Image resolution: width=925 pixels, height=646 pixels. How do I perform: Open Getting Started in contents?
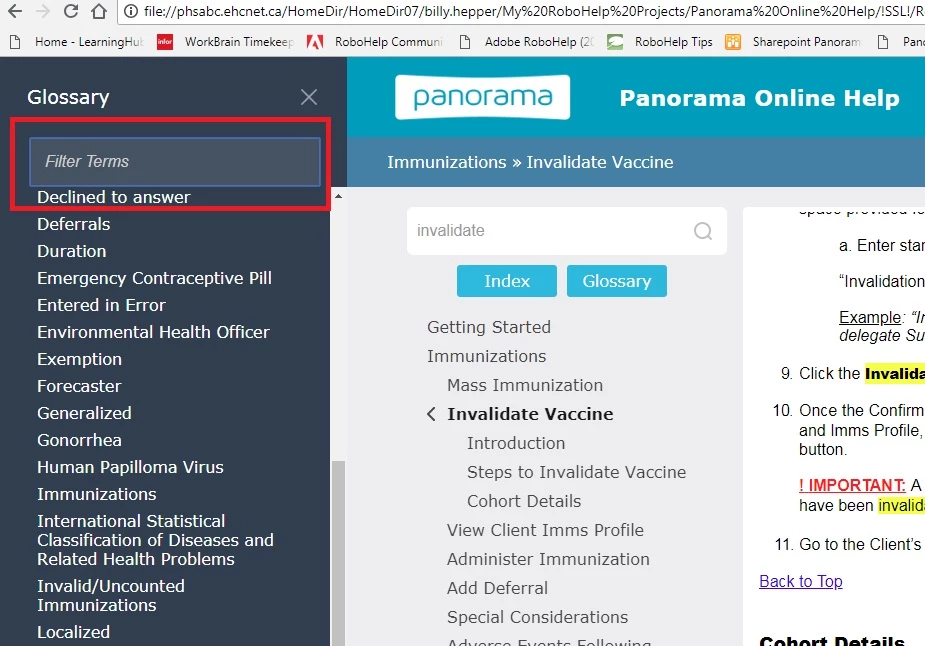tap(489, 327)
